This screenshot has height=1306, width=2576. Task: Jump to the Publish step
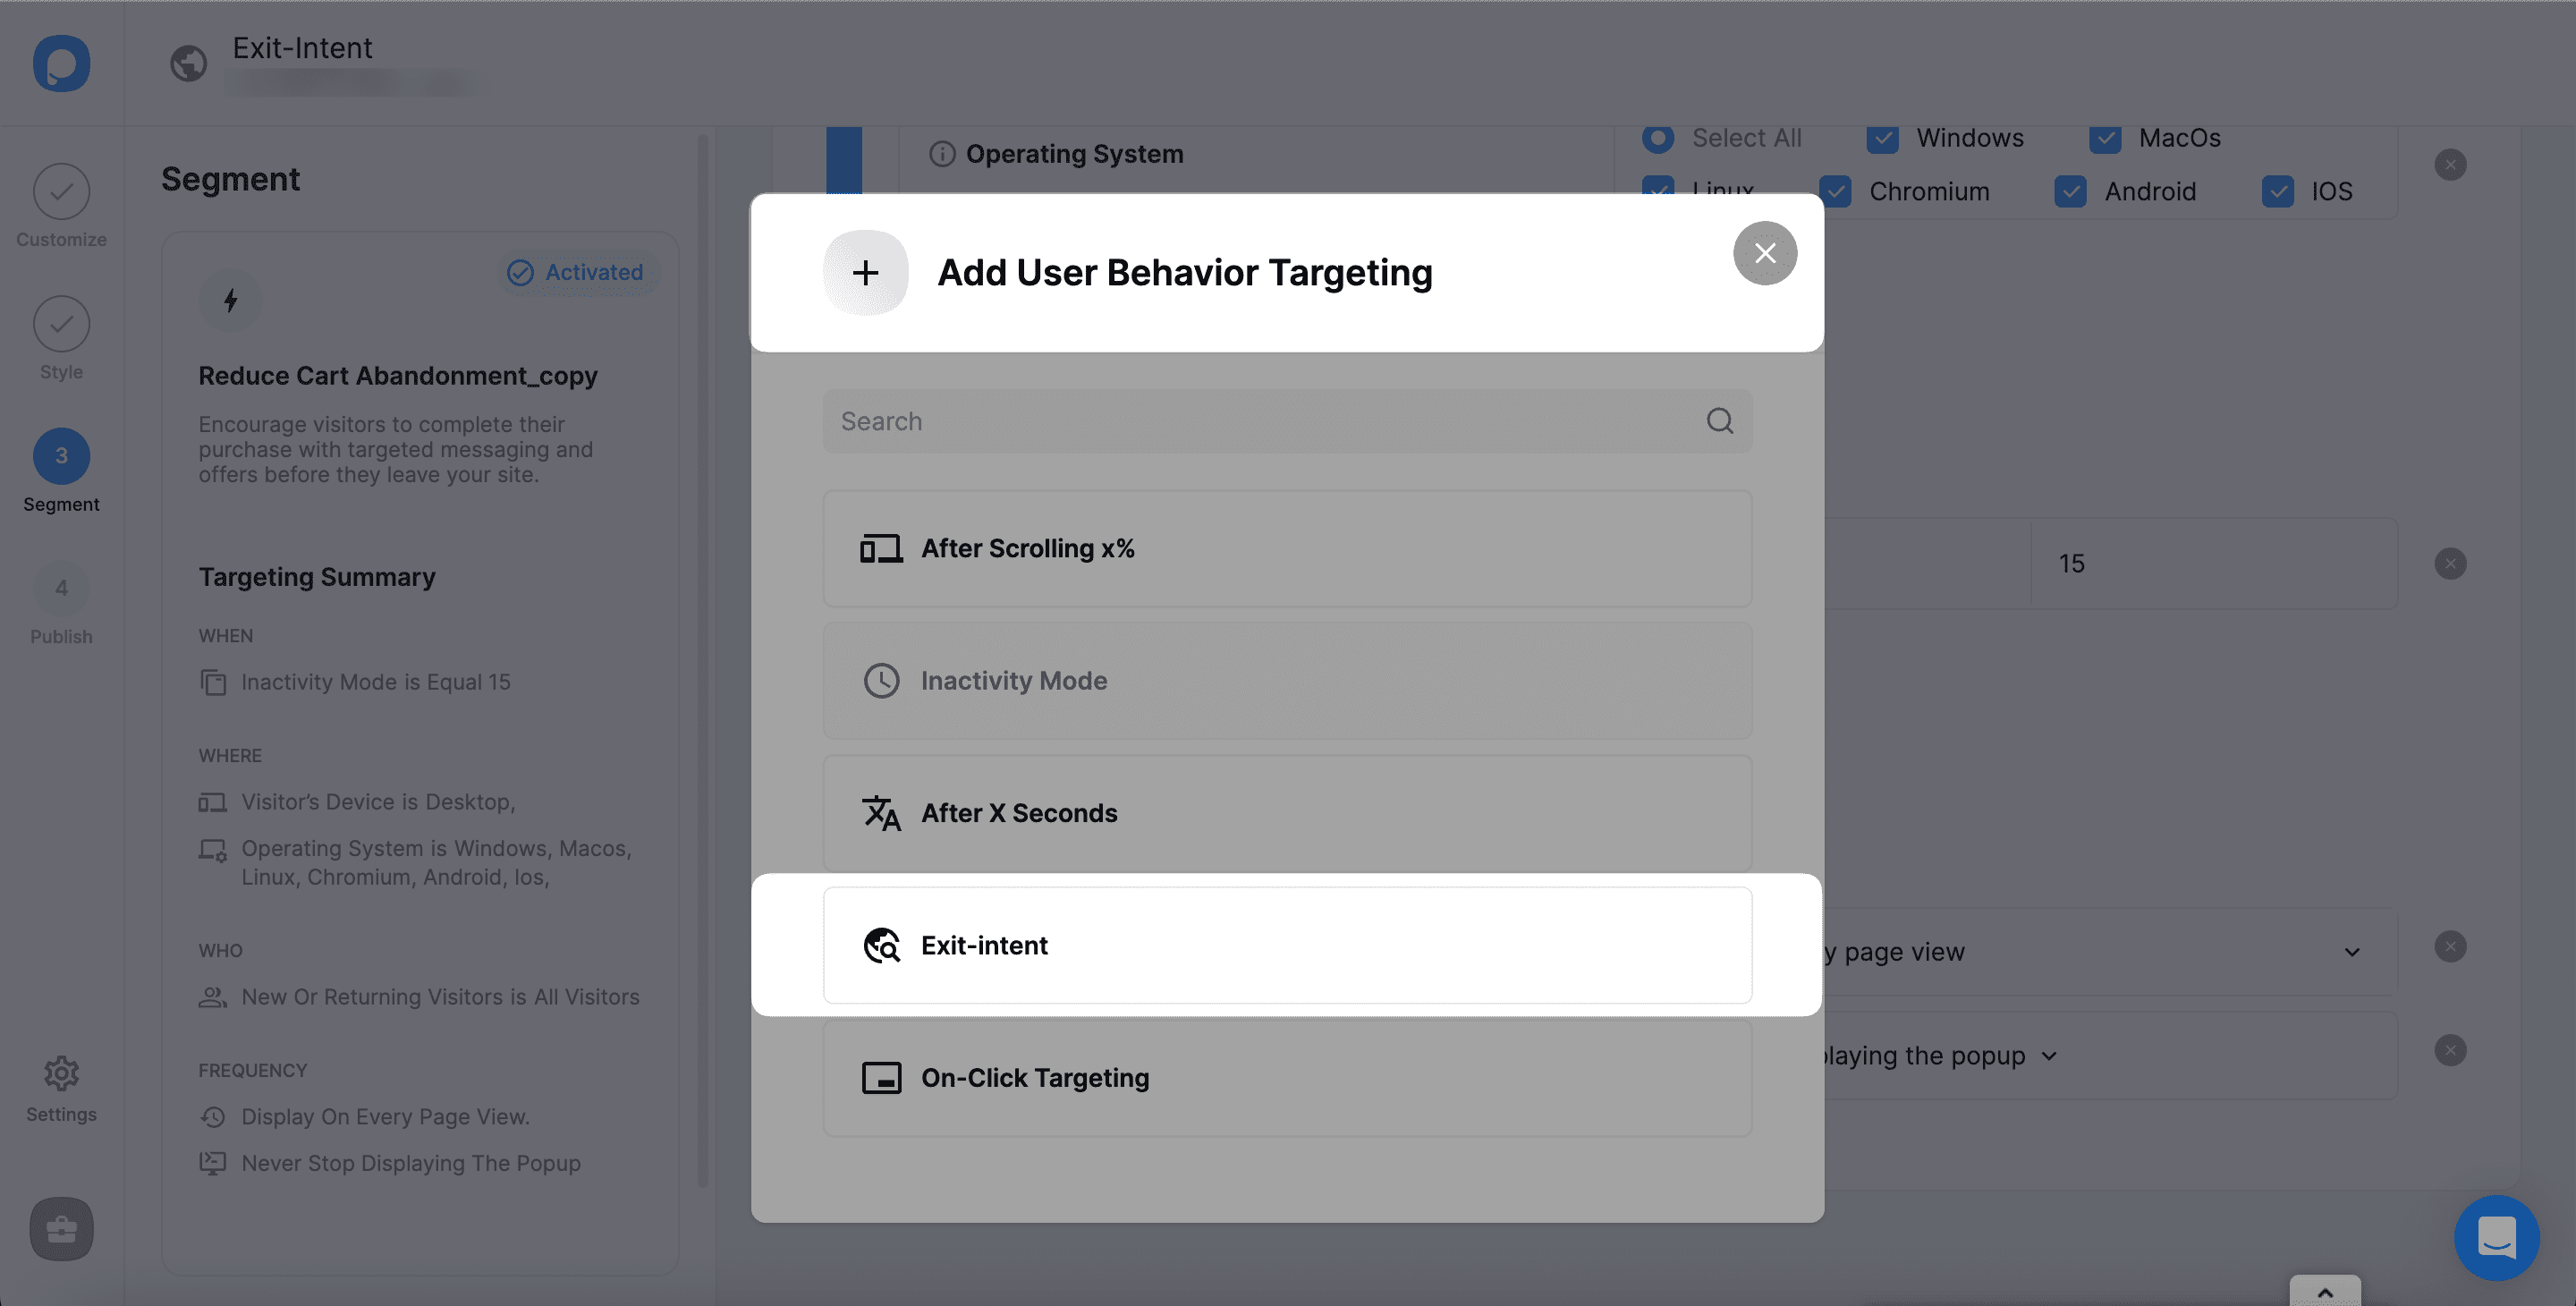pos(61,603)
